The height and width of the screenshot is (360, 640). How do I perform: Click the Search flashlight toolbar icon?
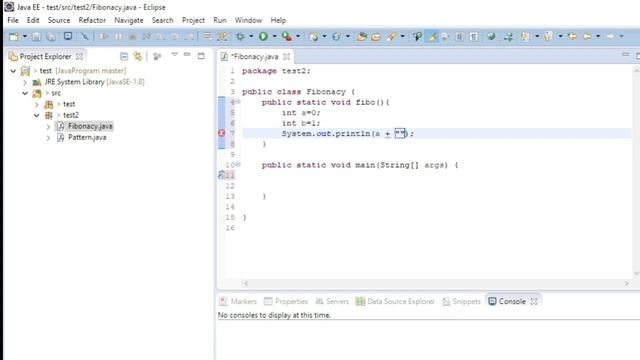(391, 37)
